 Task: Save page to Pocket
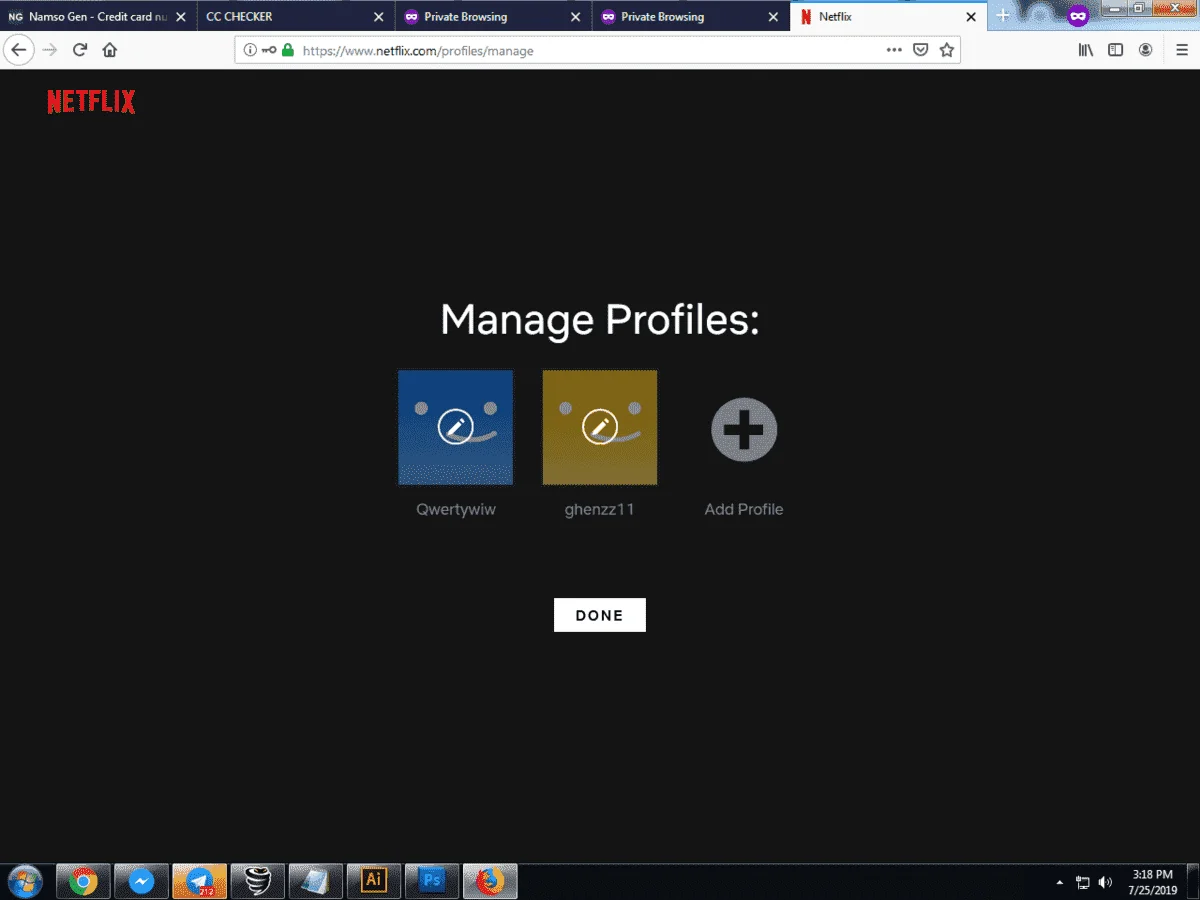(921, 50)
